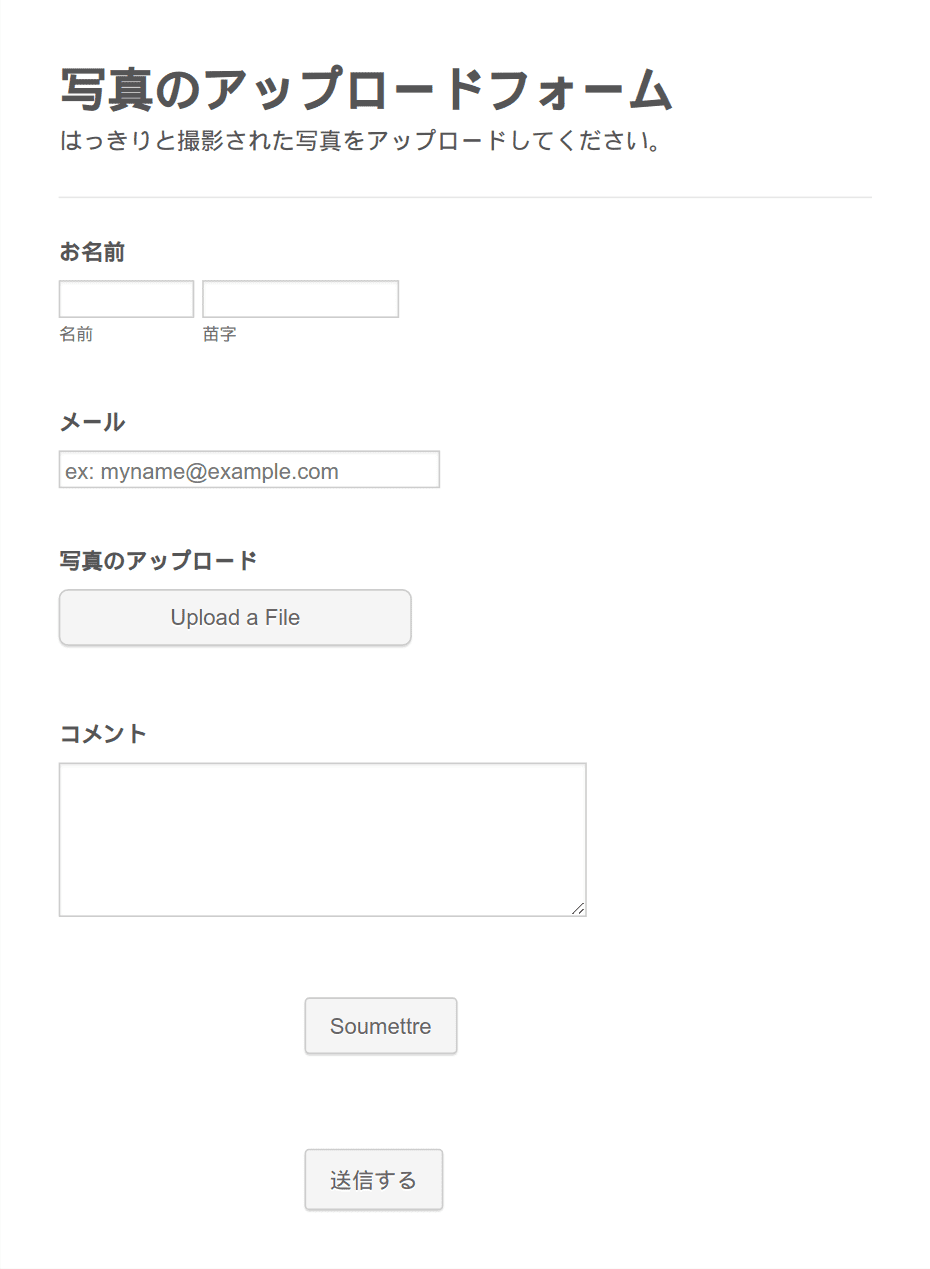Click the horizontal divider under the header
This screenshot has height=1269, width=930.
point(465,198)
